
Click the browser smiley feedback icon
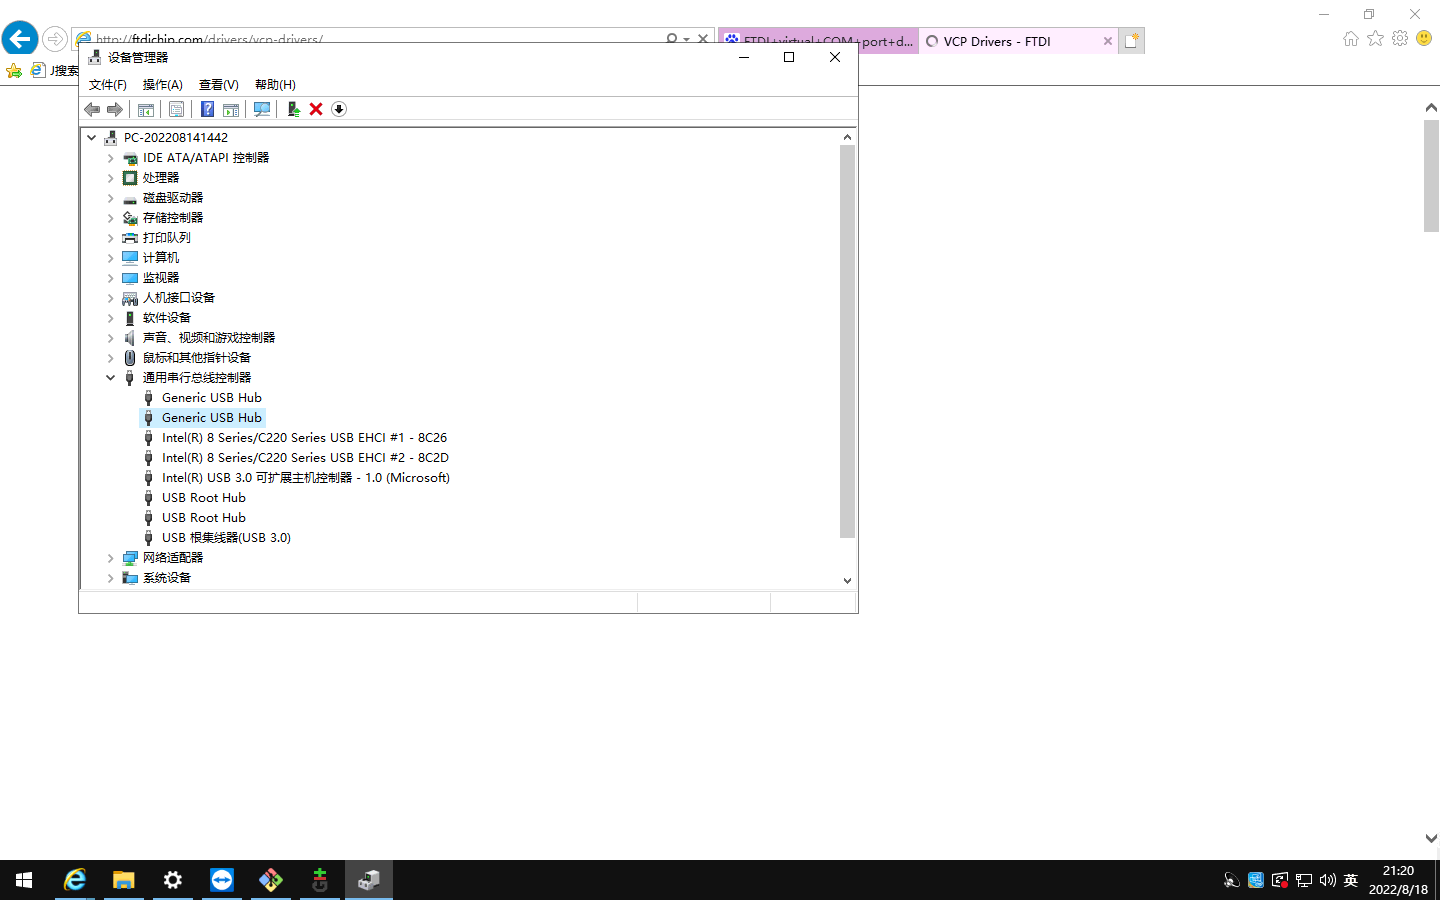pyautogui.click(x=1424, y=38)
